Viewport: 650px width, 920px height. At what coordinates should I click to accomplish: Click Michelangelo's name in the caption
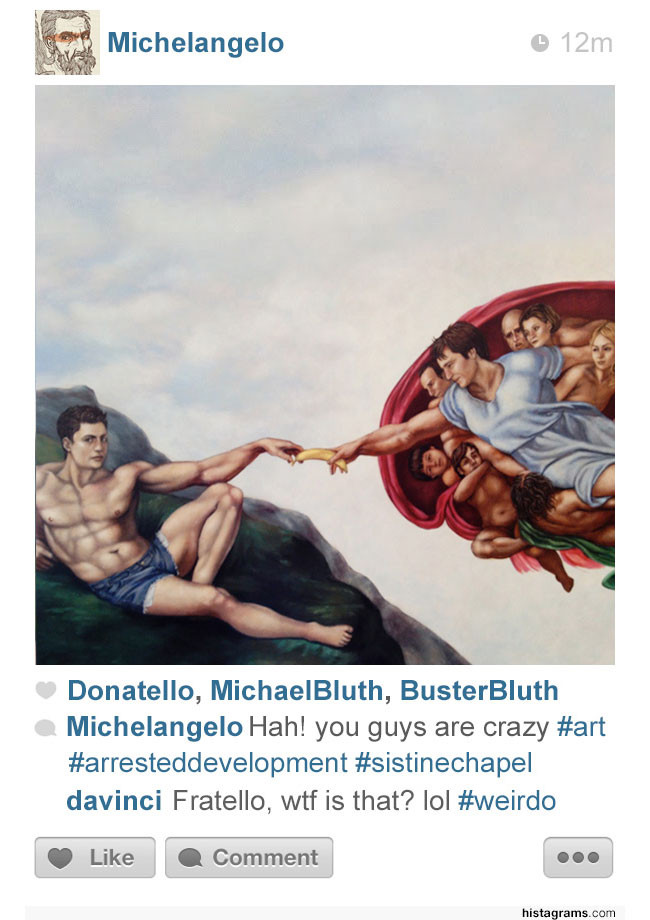tap(155, 727)
